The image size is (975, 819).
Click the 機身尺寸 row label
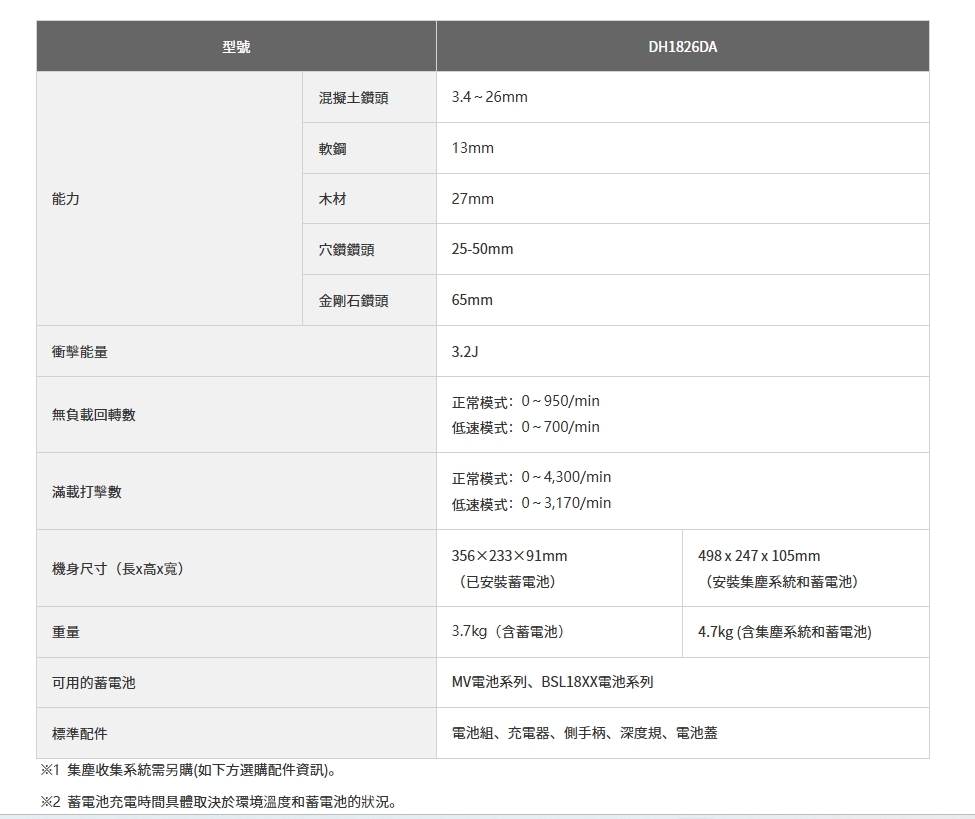click(x=118, y=568)
